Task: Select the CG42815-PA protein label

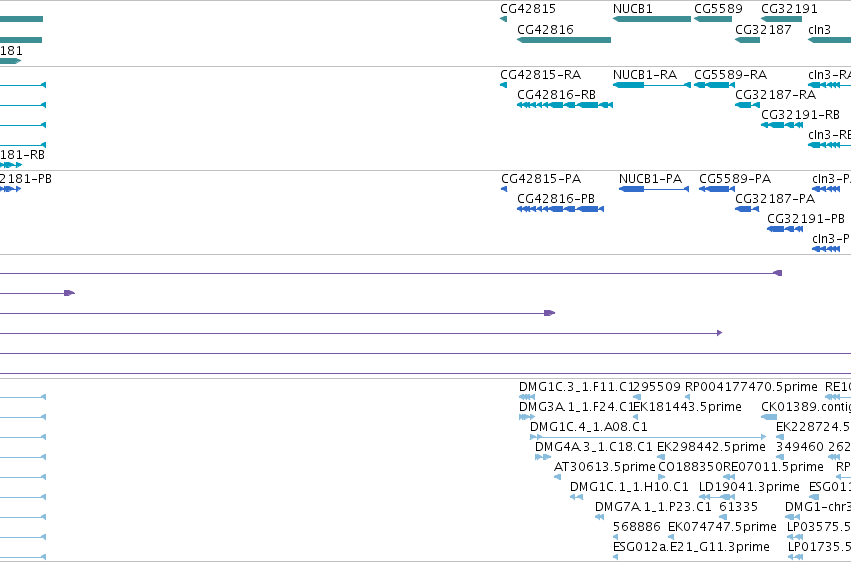Action: coord(541,178)
